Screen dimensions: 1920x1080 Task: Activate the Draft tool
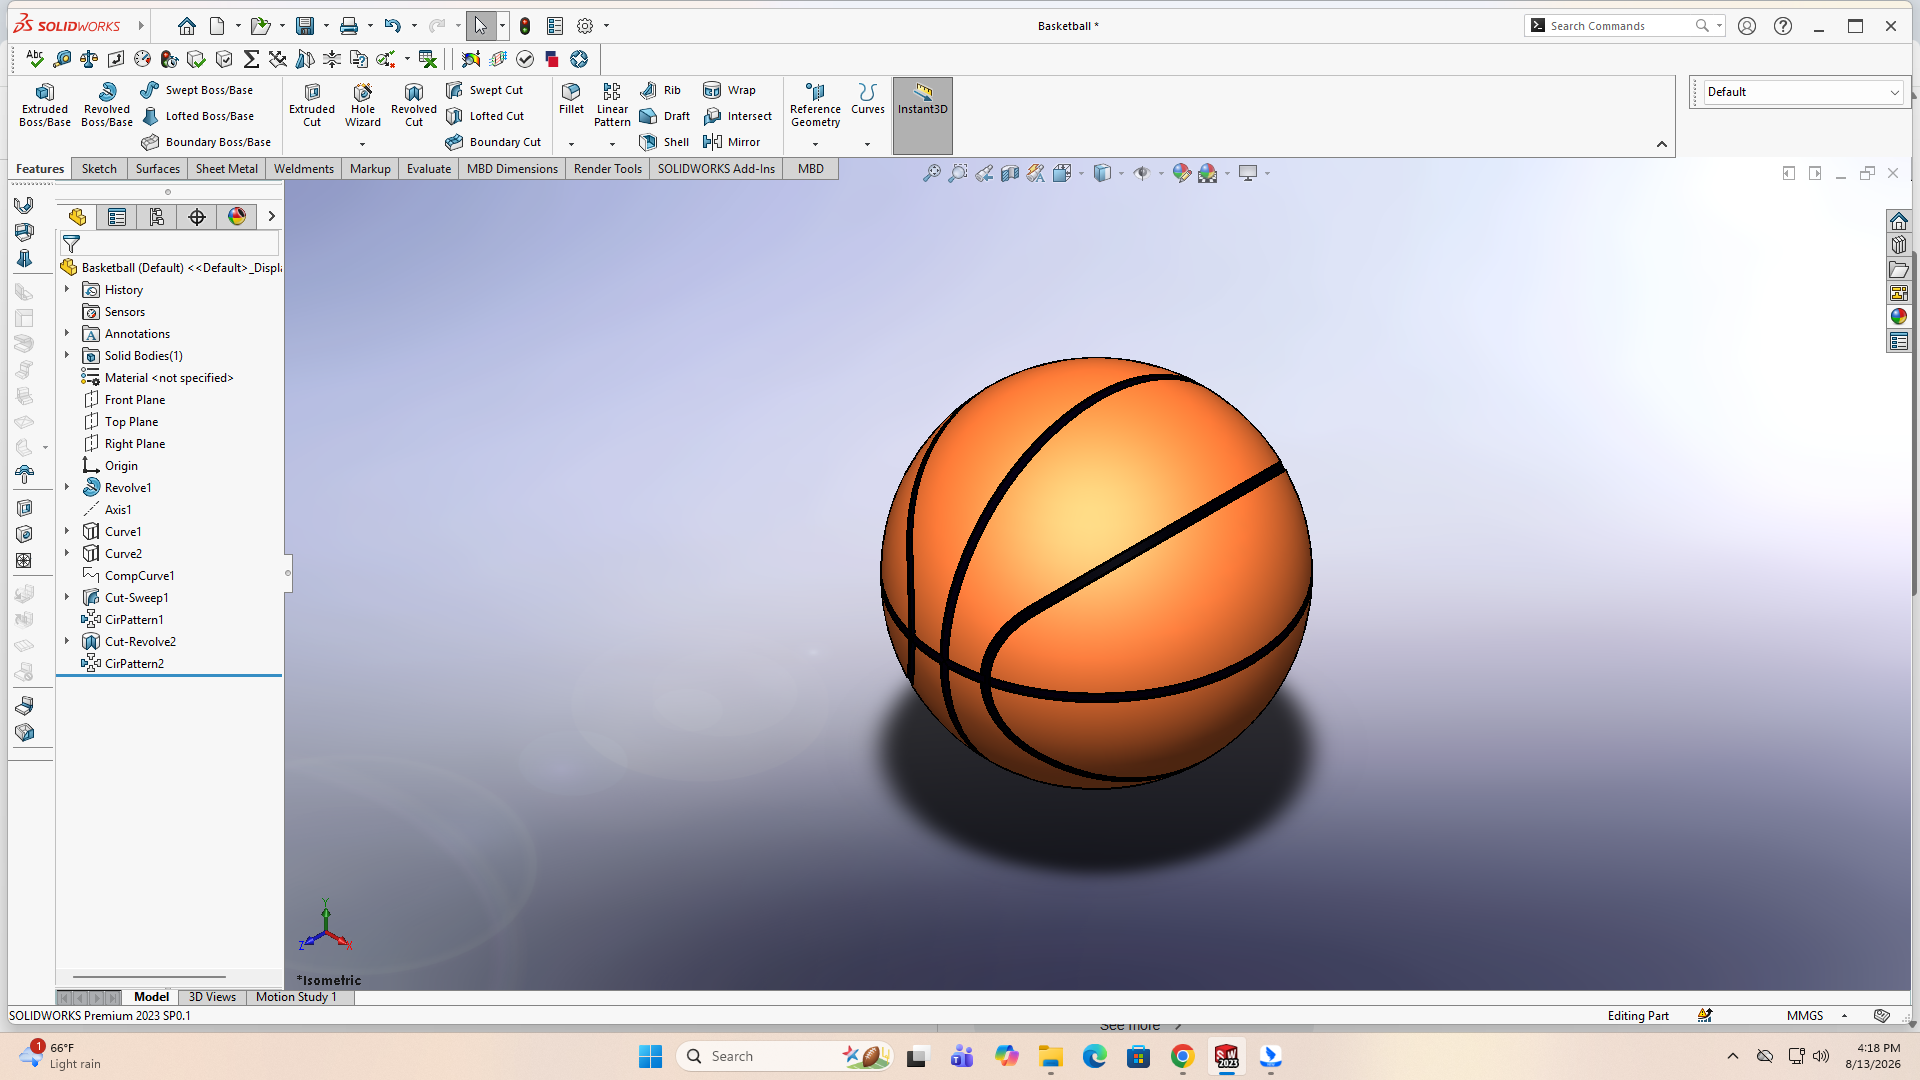(664, 116)
